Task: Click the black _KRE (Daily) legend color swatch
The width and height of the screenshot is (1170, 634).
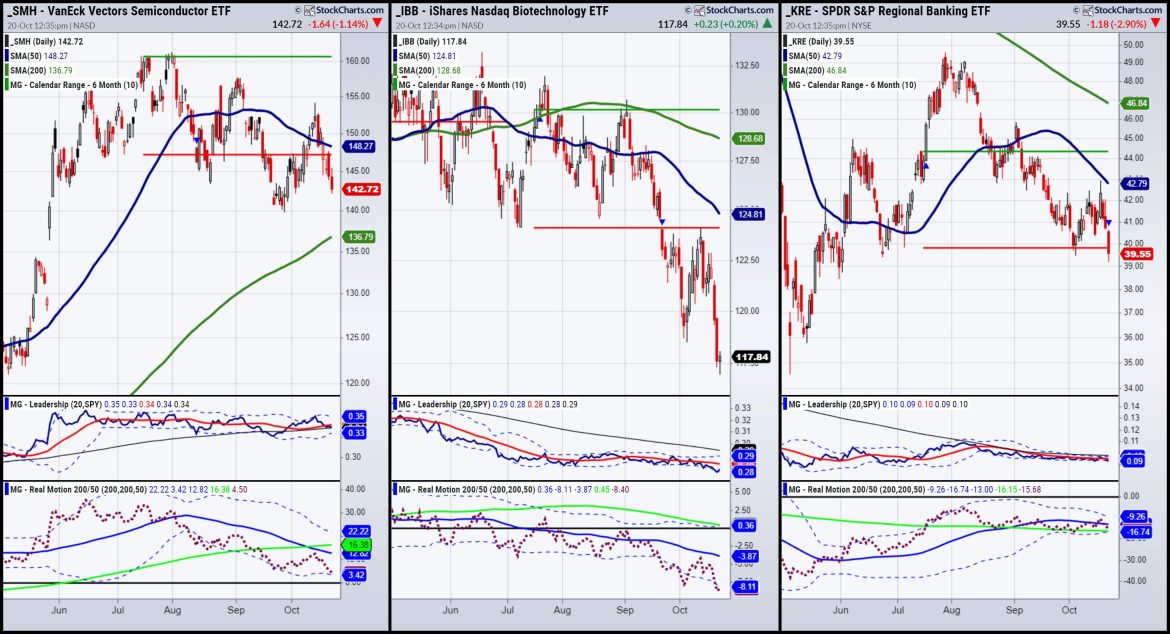Action: tap(783, 42)
